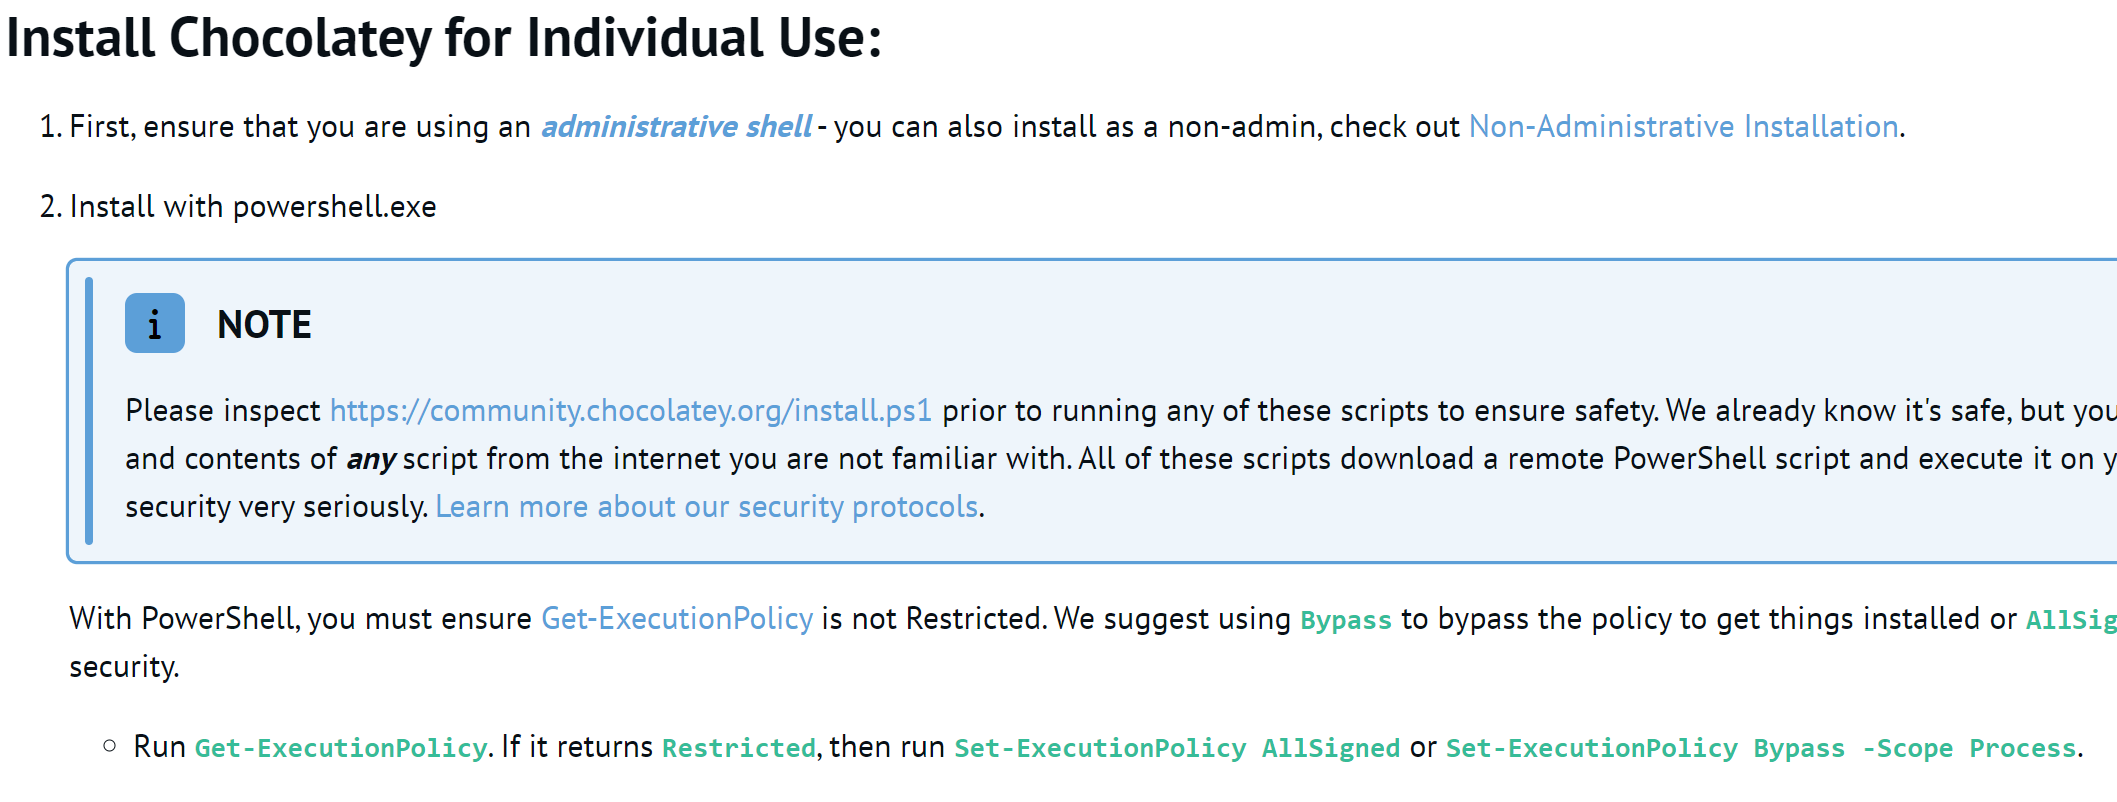Open the administrative shell link

[x=676, y=127]
